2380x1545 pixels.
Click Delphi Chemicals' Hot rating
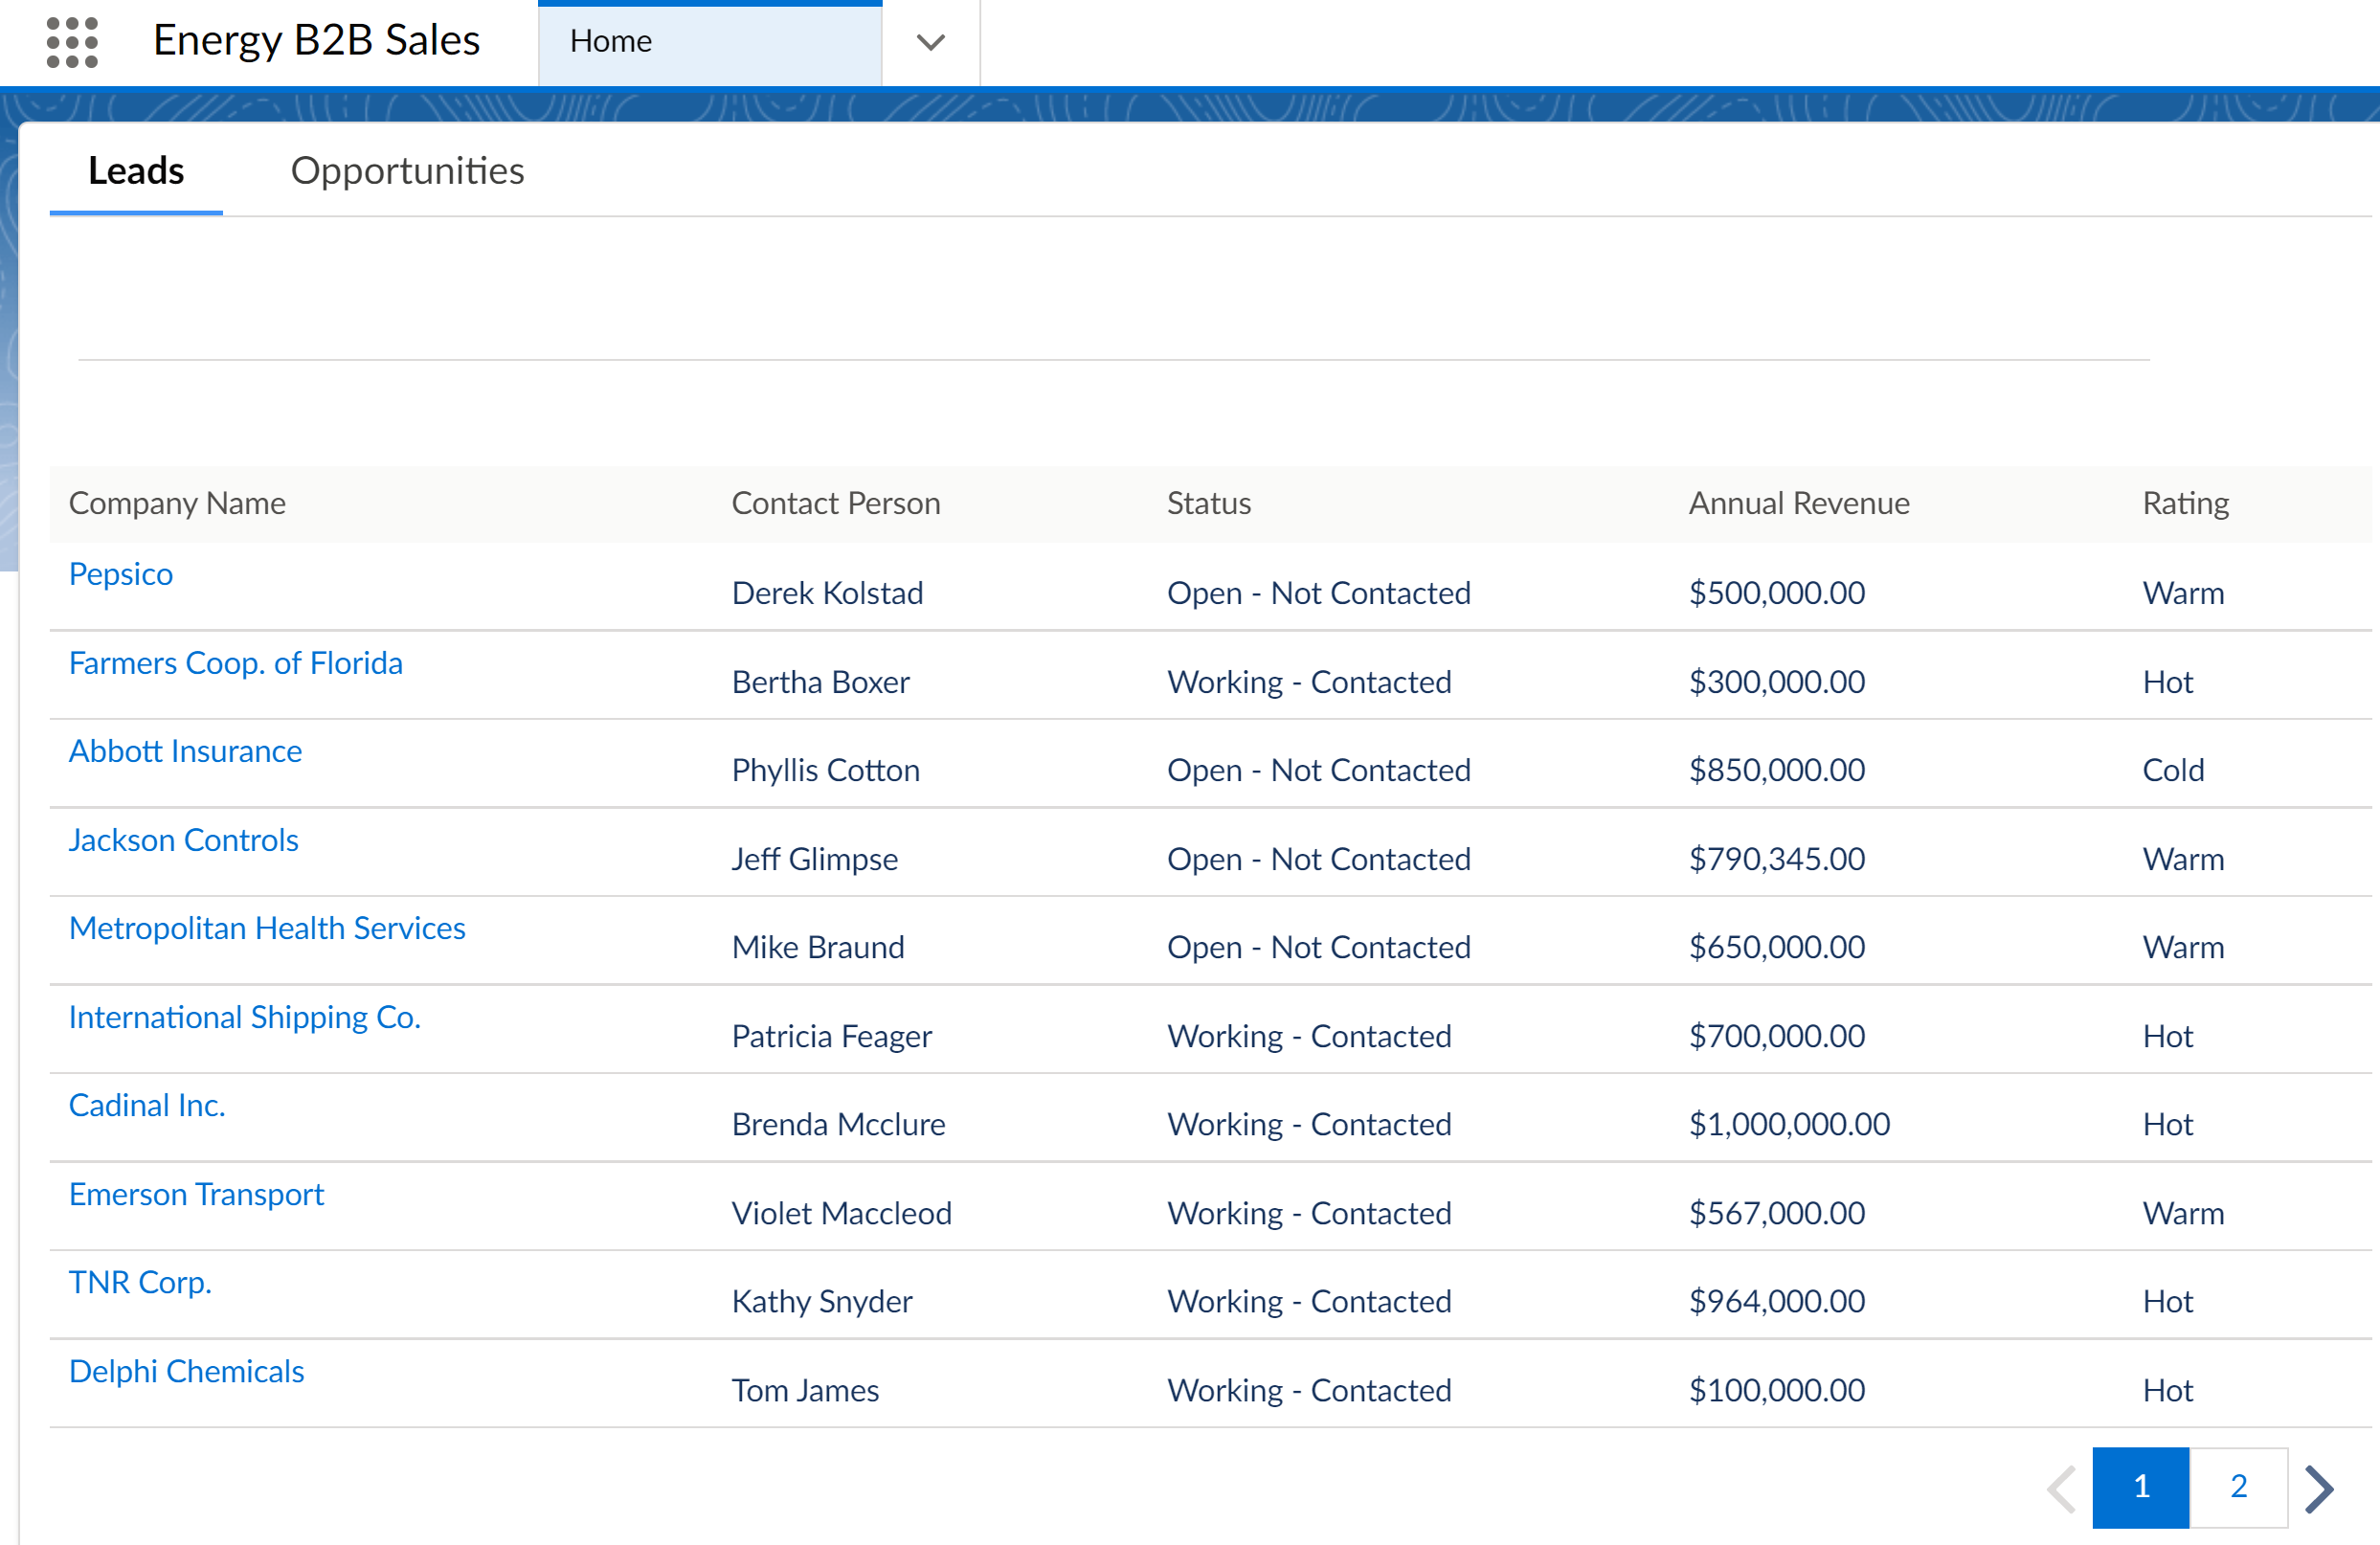[2167, 1390]
